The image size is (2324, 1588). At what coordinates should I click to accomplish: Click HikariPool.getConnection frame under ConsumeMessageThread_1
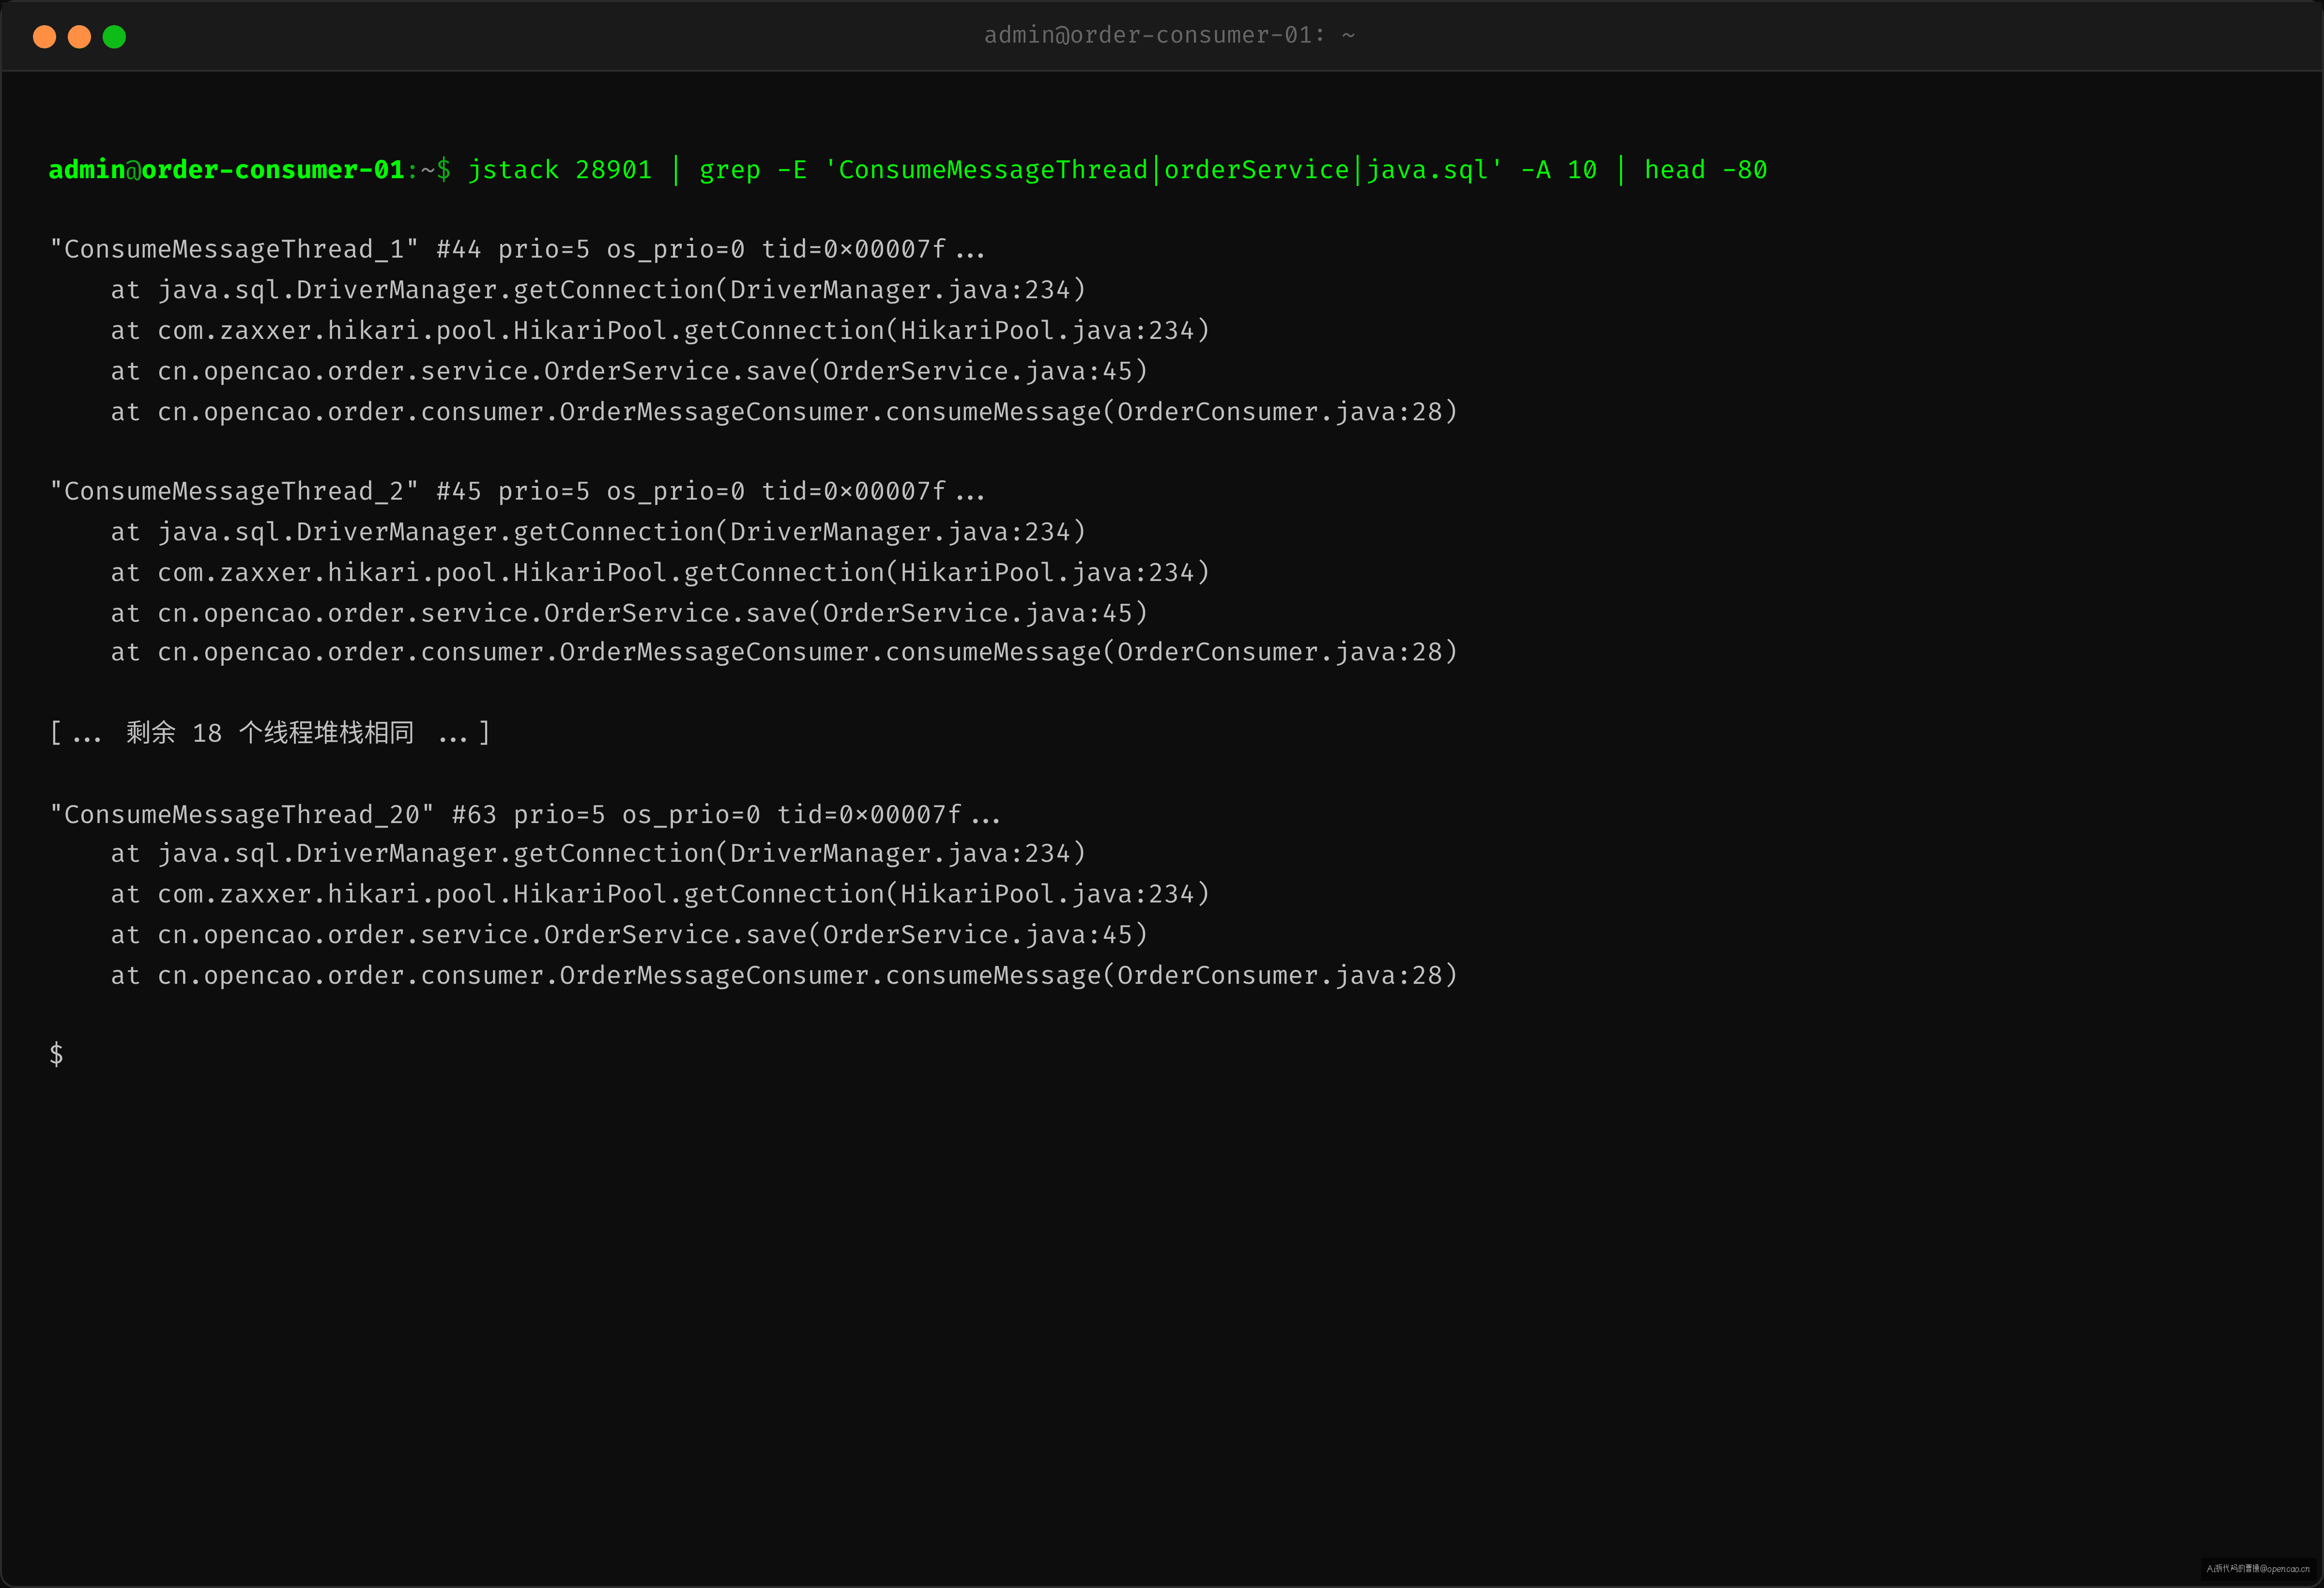[x=660, y=330]
